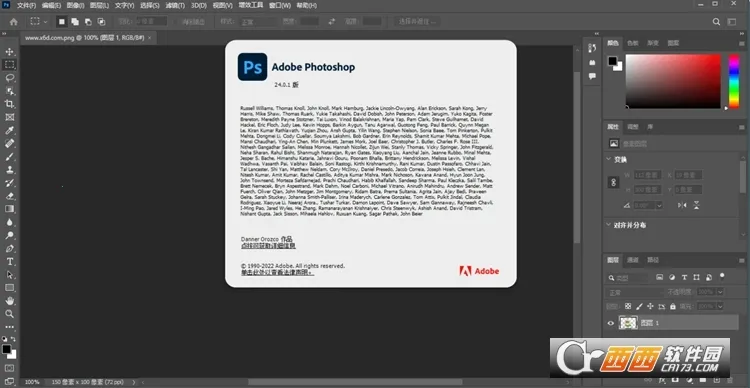Screen dimensions: 750x388
Task: Open the Comments panel speech-bubble icon
Action: (593, 76)
